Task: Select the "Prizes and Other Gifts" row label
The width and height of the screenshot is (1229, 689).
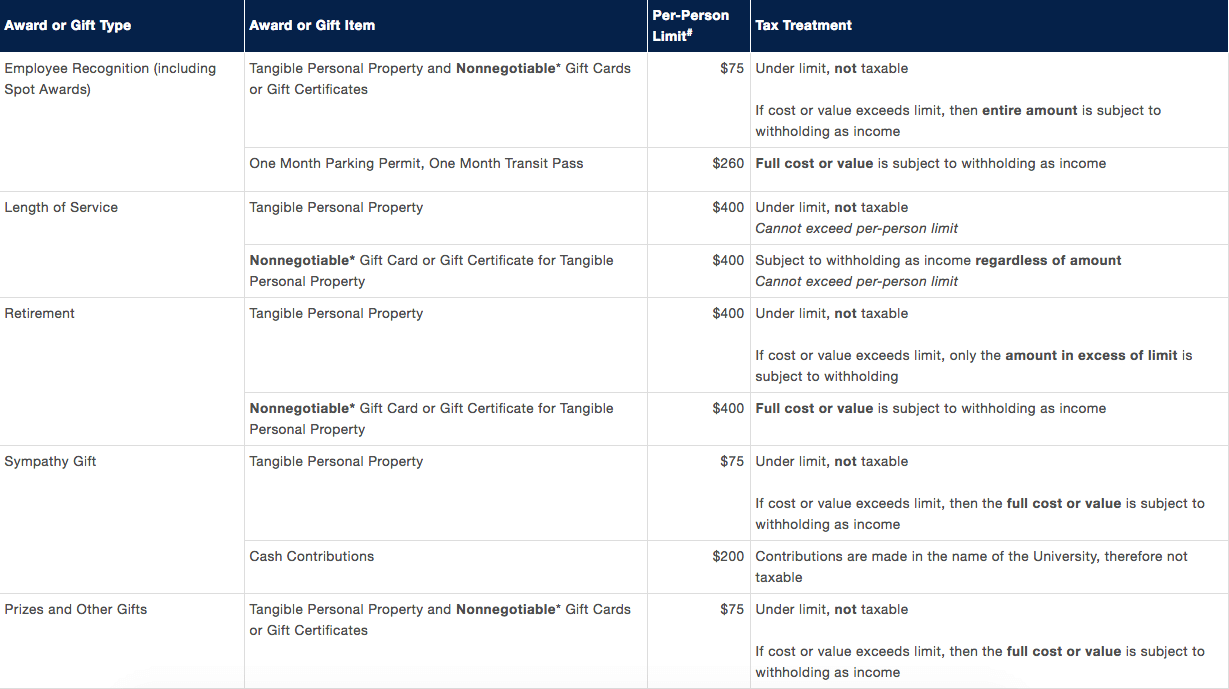Action: click(76, 610)
